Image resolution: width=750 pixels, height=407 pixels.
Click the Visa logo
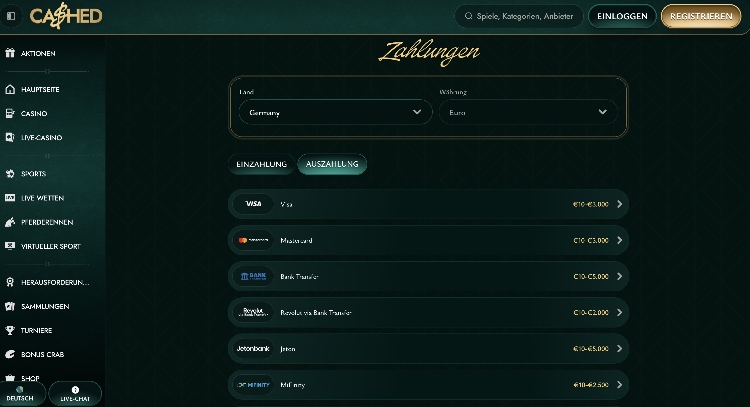pyautogui.click(x=253, y=204)
